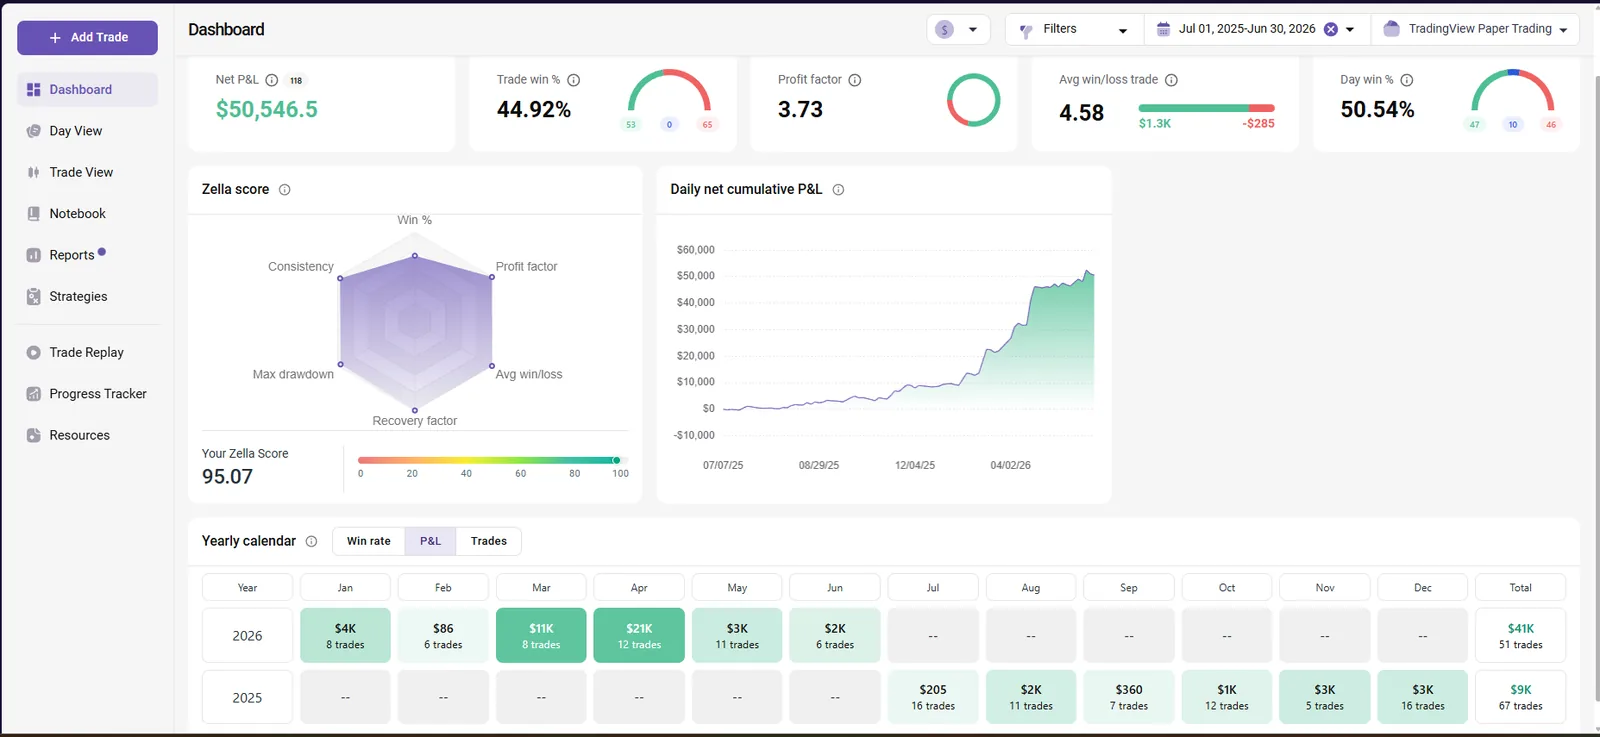Expand the Filters dropdown
Screen dimensions: 1600x737
(1074, 30)
